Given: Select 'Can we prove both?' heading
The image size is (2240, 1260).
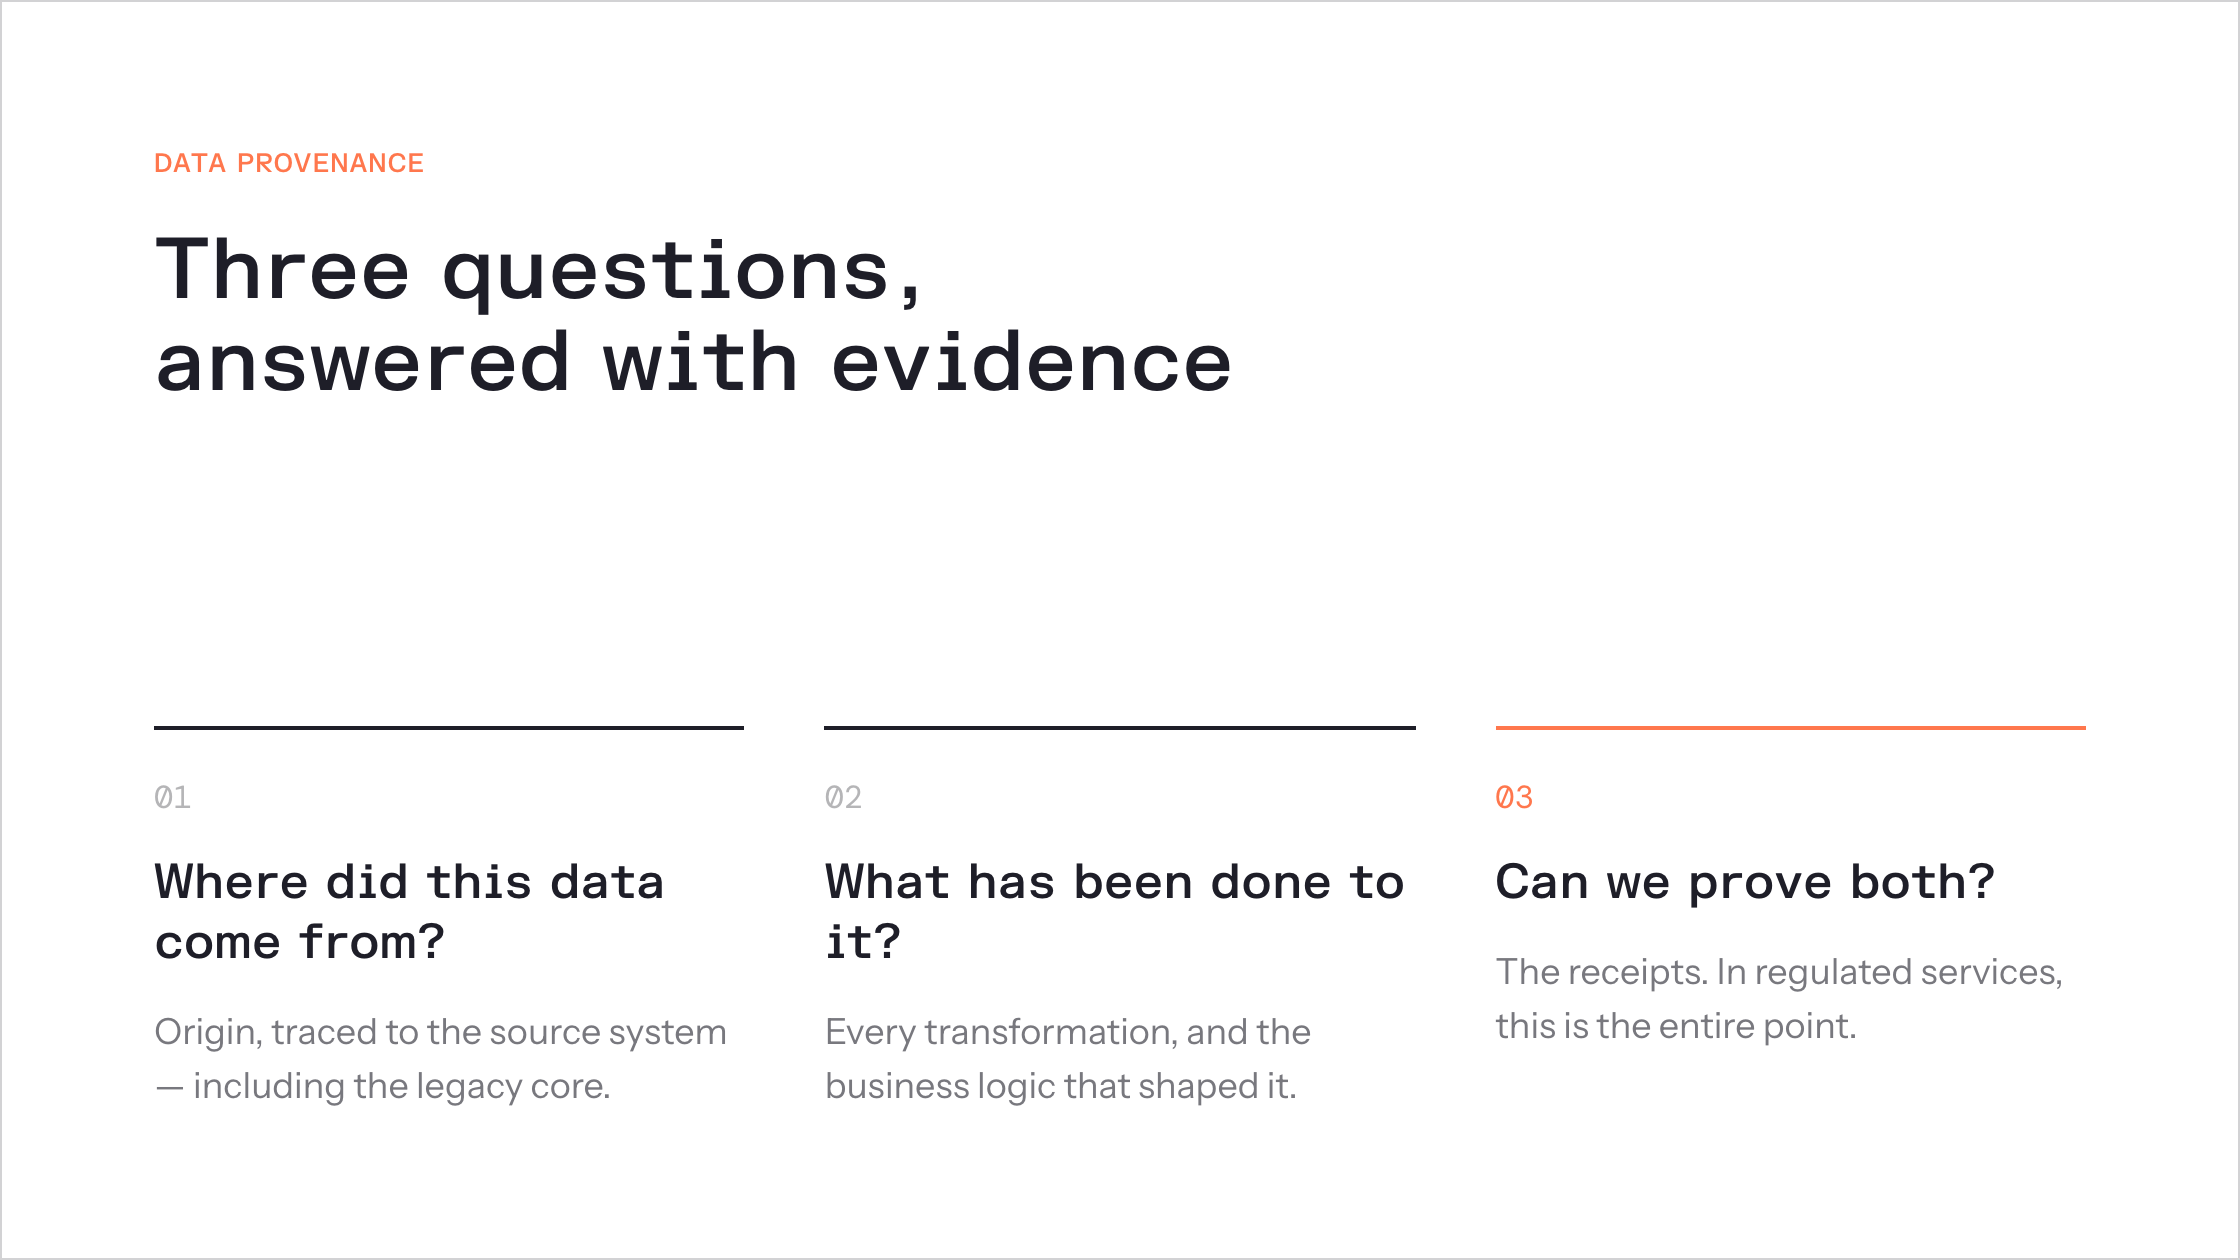Looking at the screenshot, I should pos(1745,883).
